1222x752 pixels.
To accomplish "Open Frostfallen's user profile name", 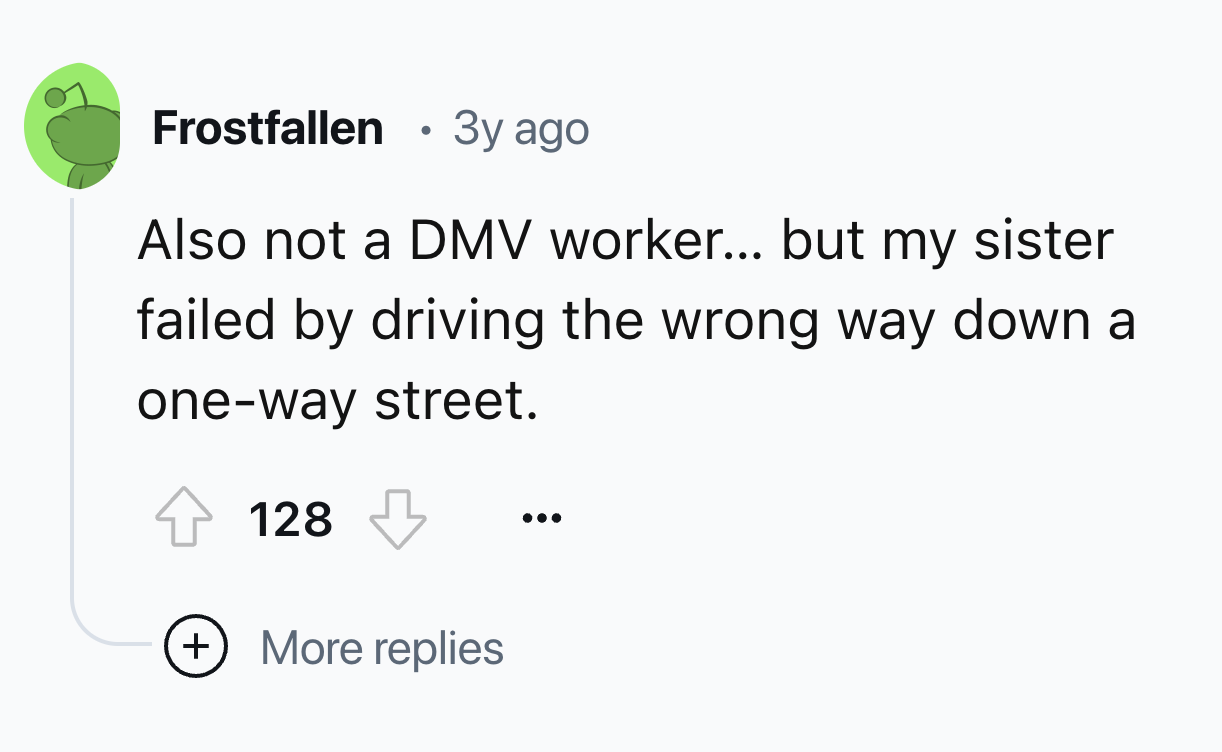I will pos(267,129).
